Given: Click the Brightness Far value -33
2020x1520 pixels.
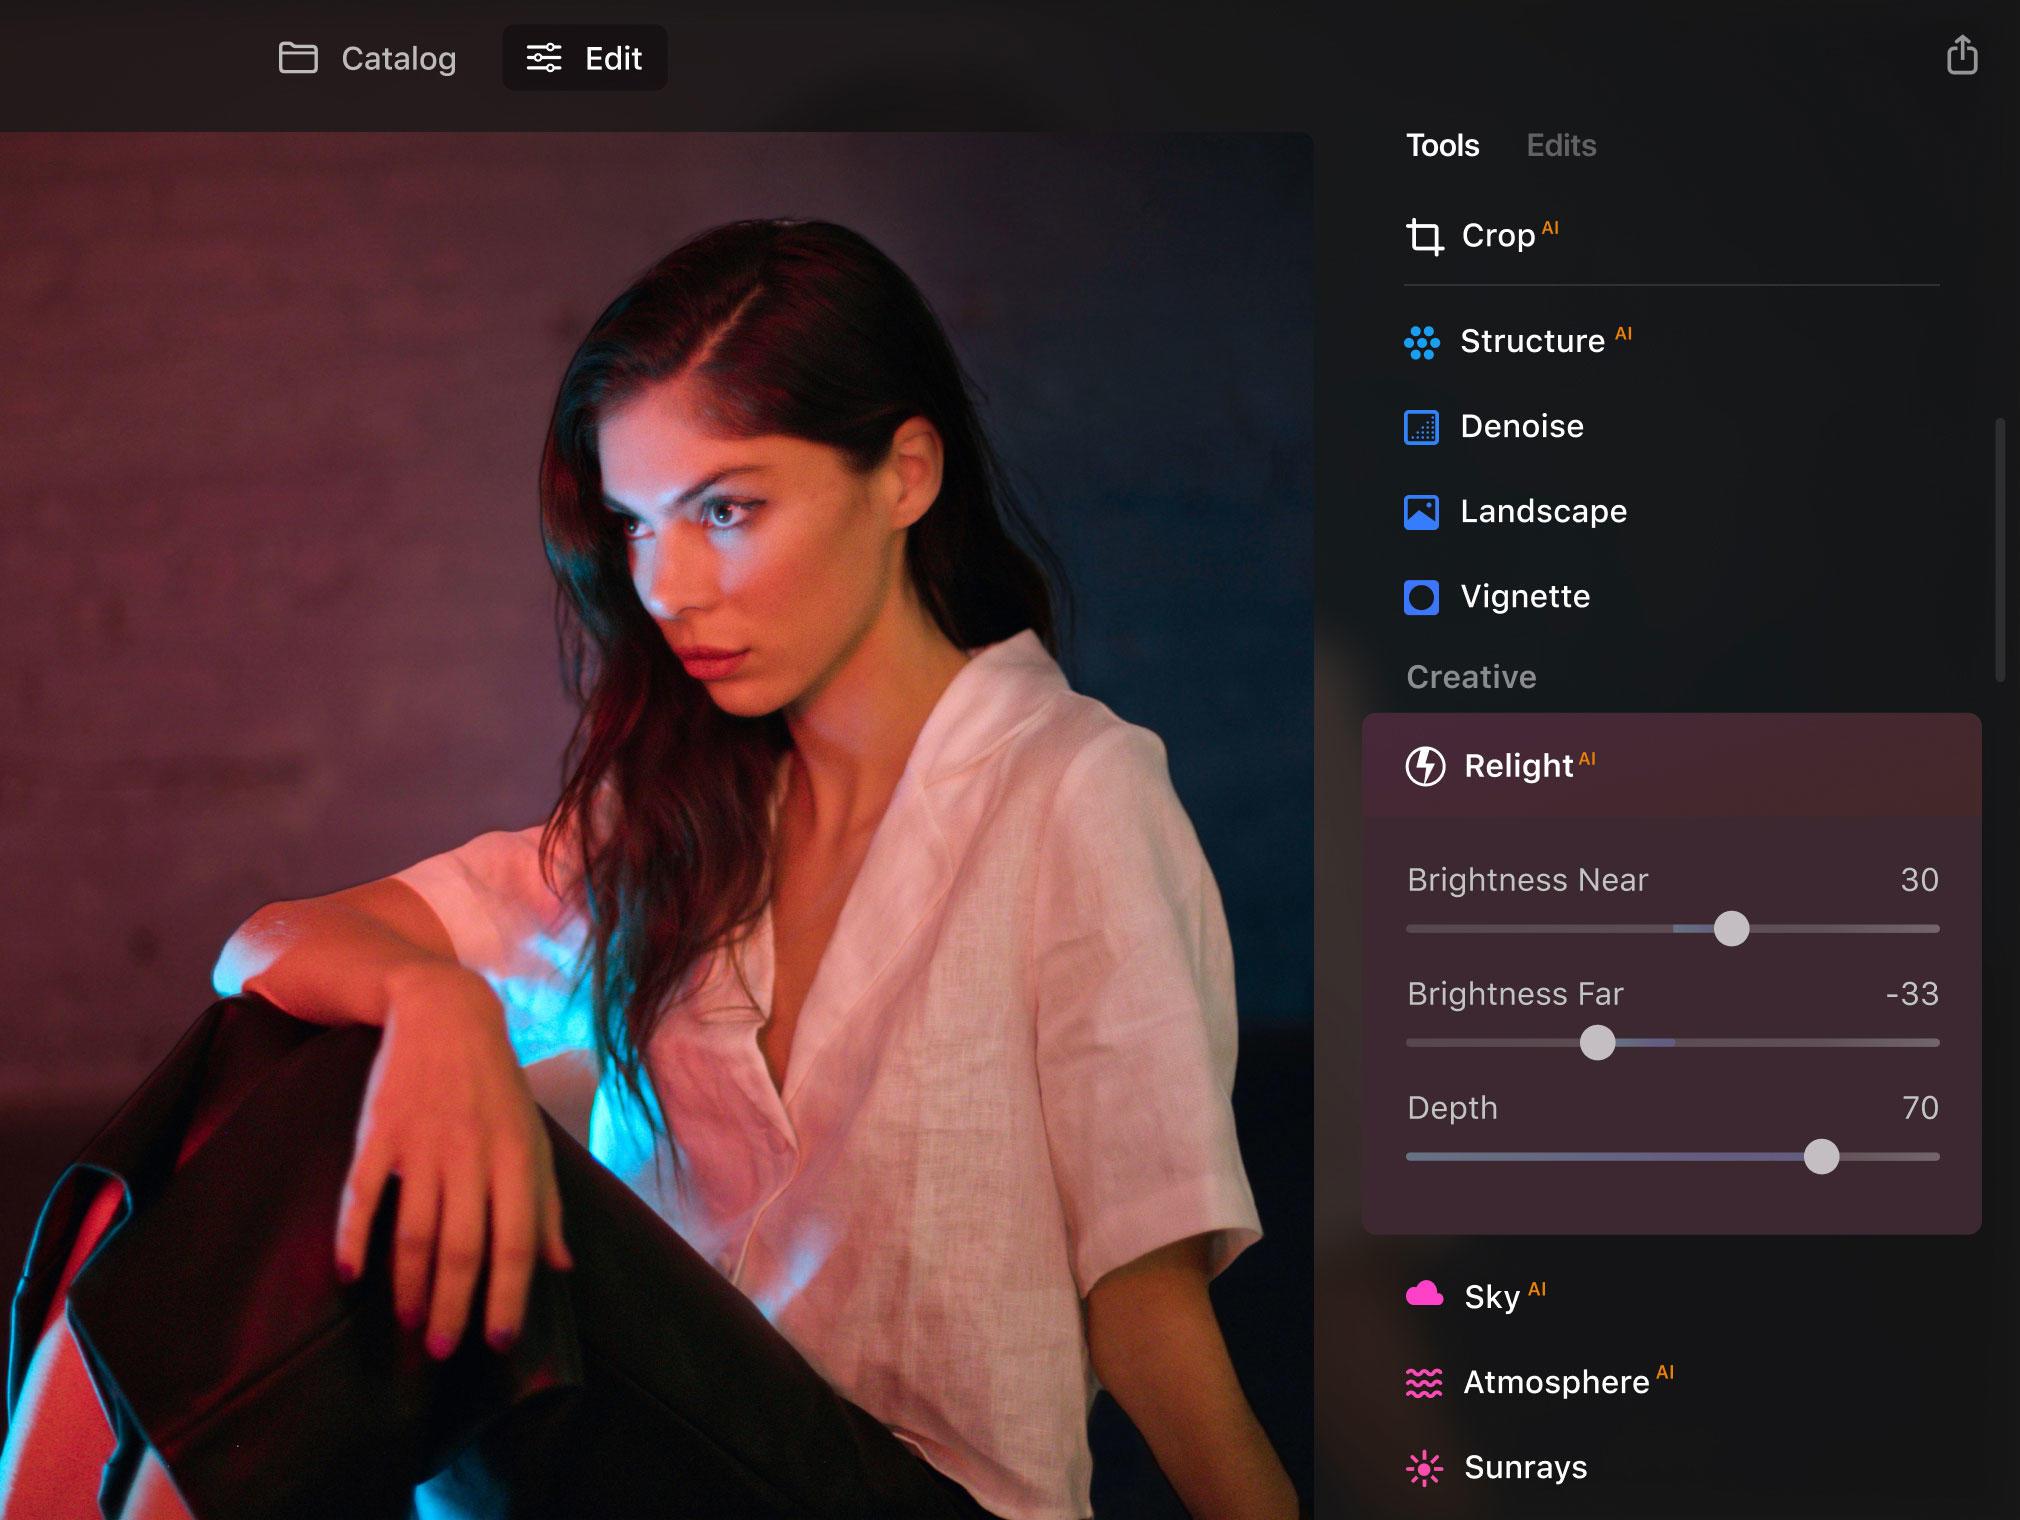Looking at the screenshot, I should click(x=1912, y=994).
